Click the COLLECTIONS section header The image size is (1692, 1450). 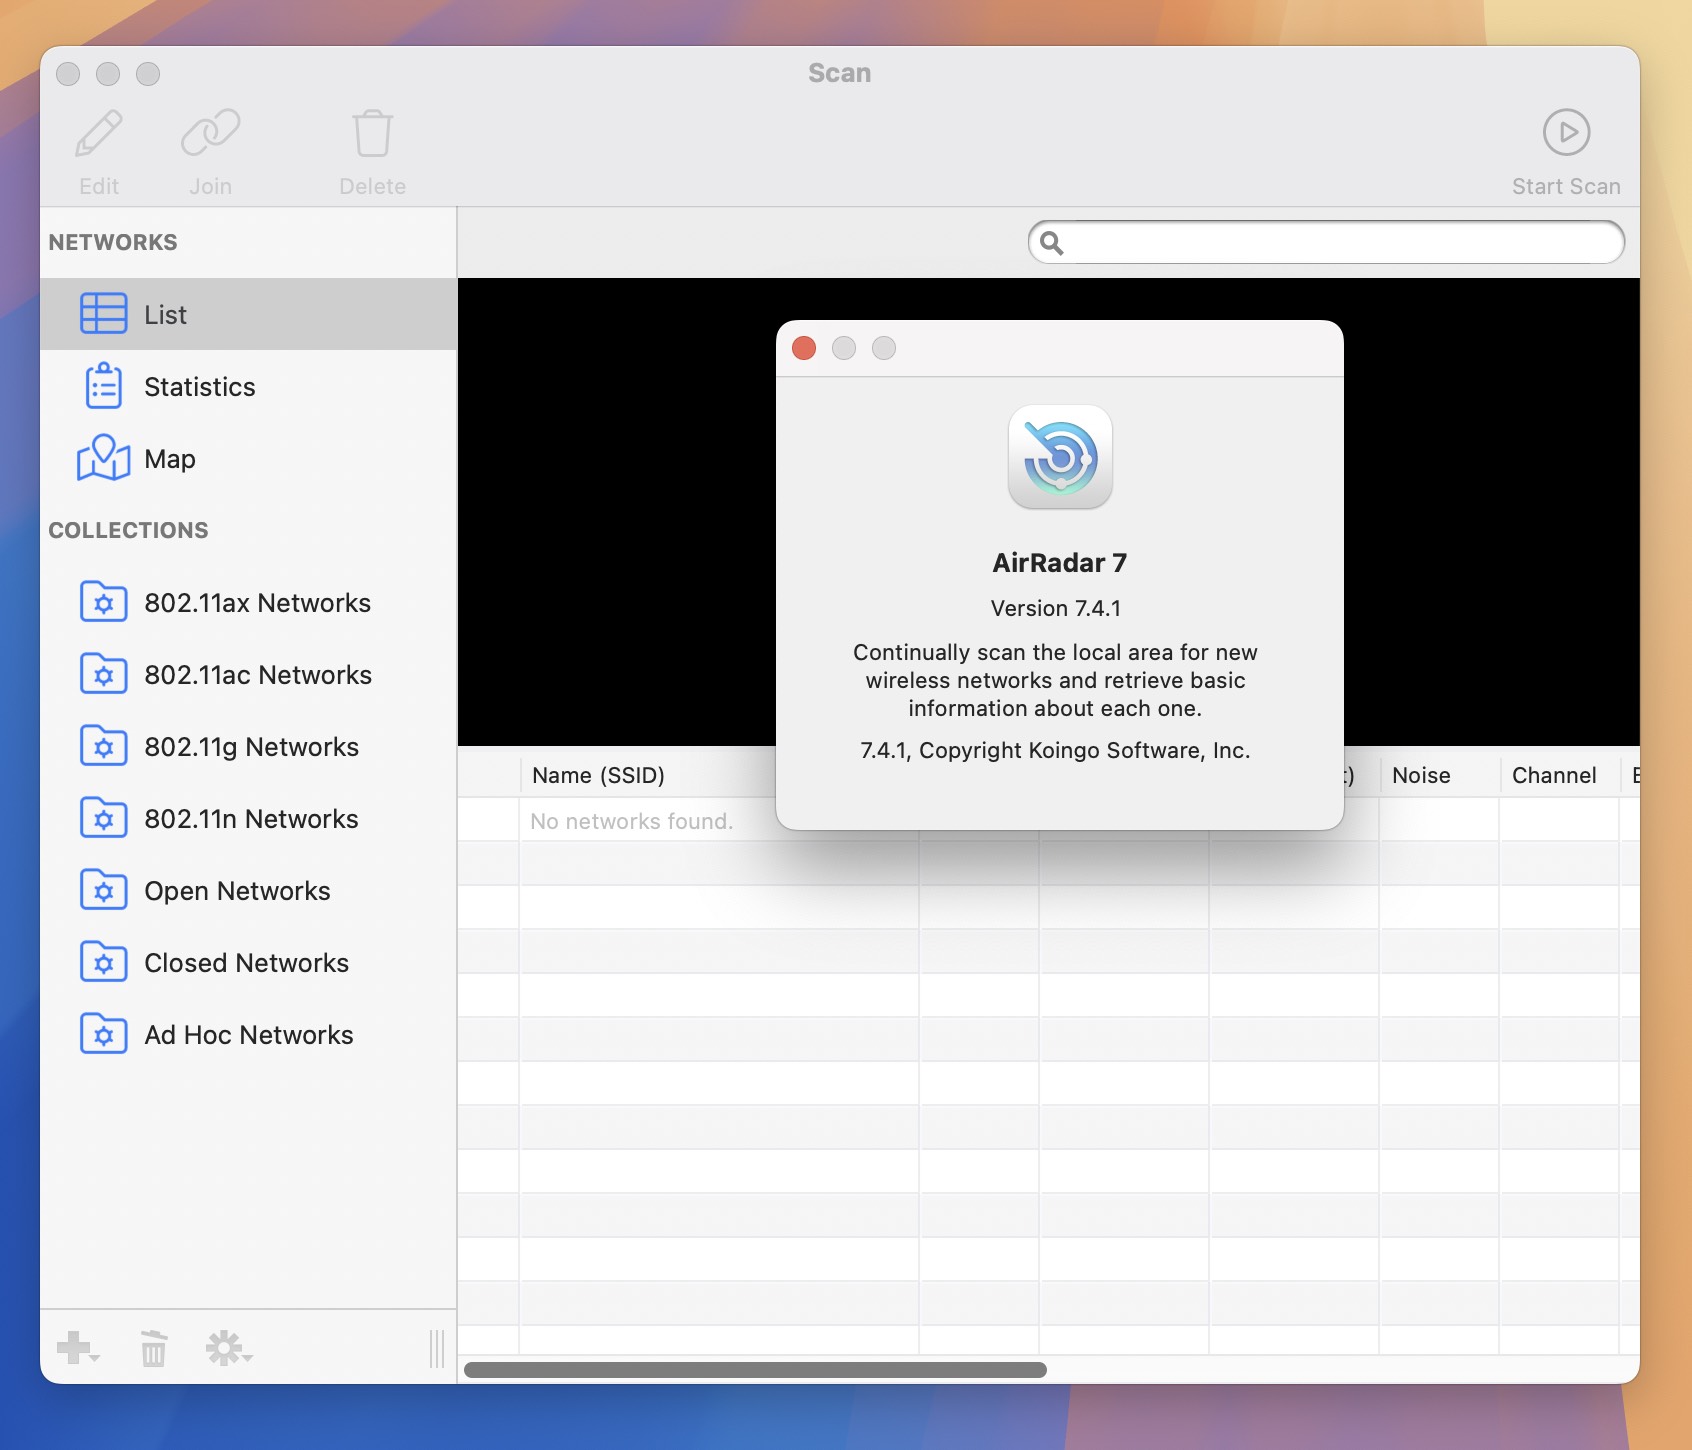coord(128,530)
